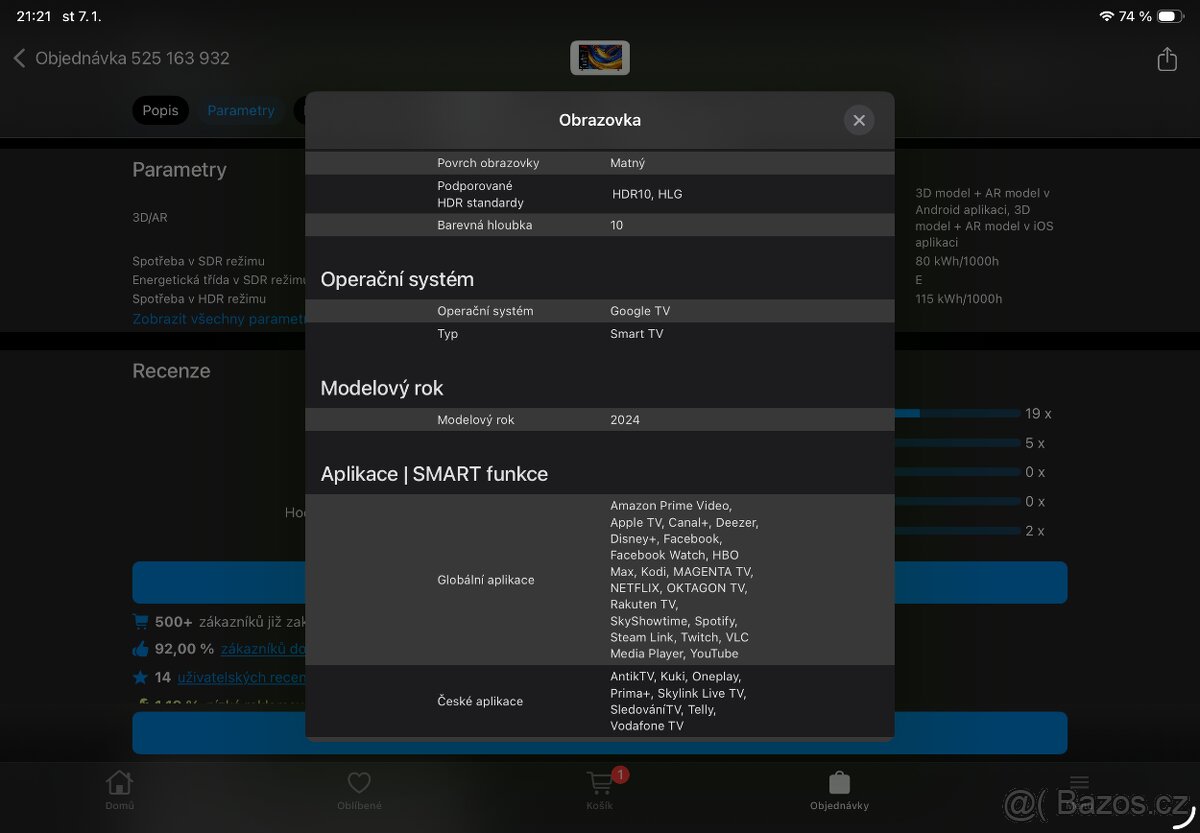
Task: Close the Obrazovka details overlay
Action: [x=858, y=120]
